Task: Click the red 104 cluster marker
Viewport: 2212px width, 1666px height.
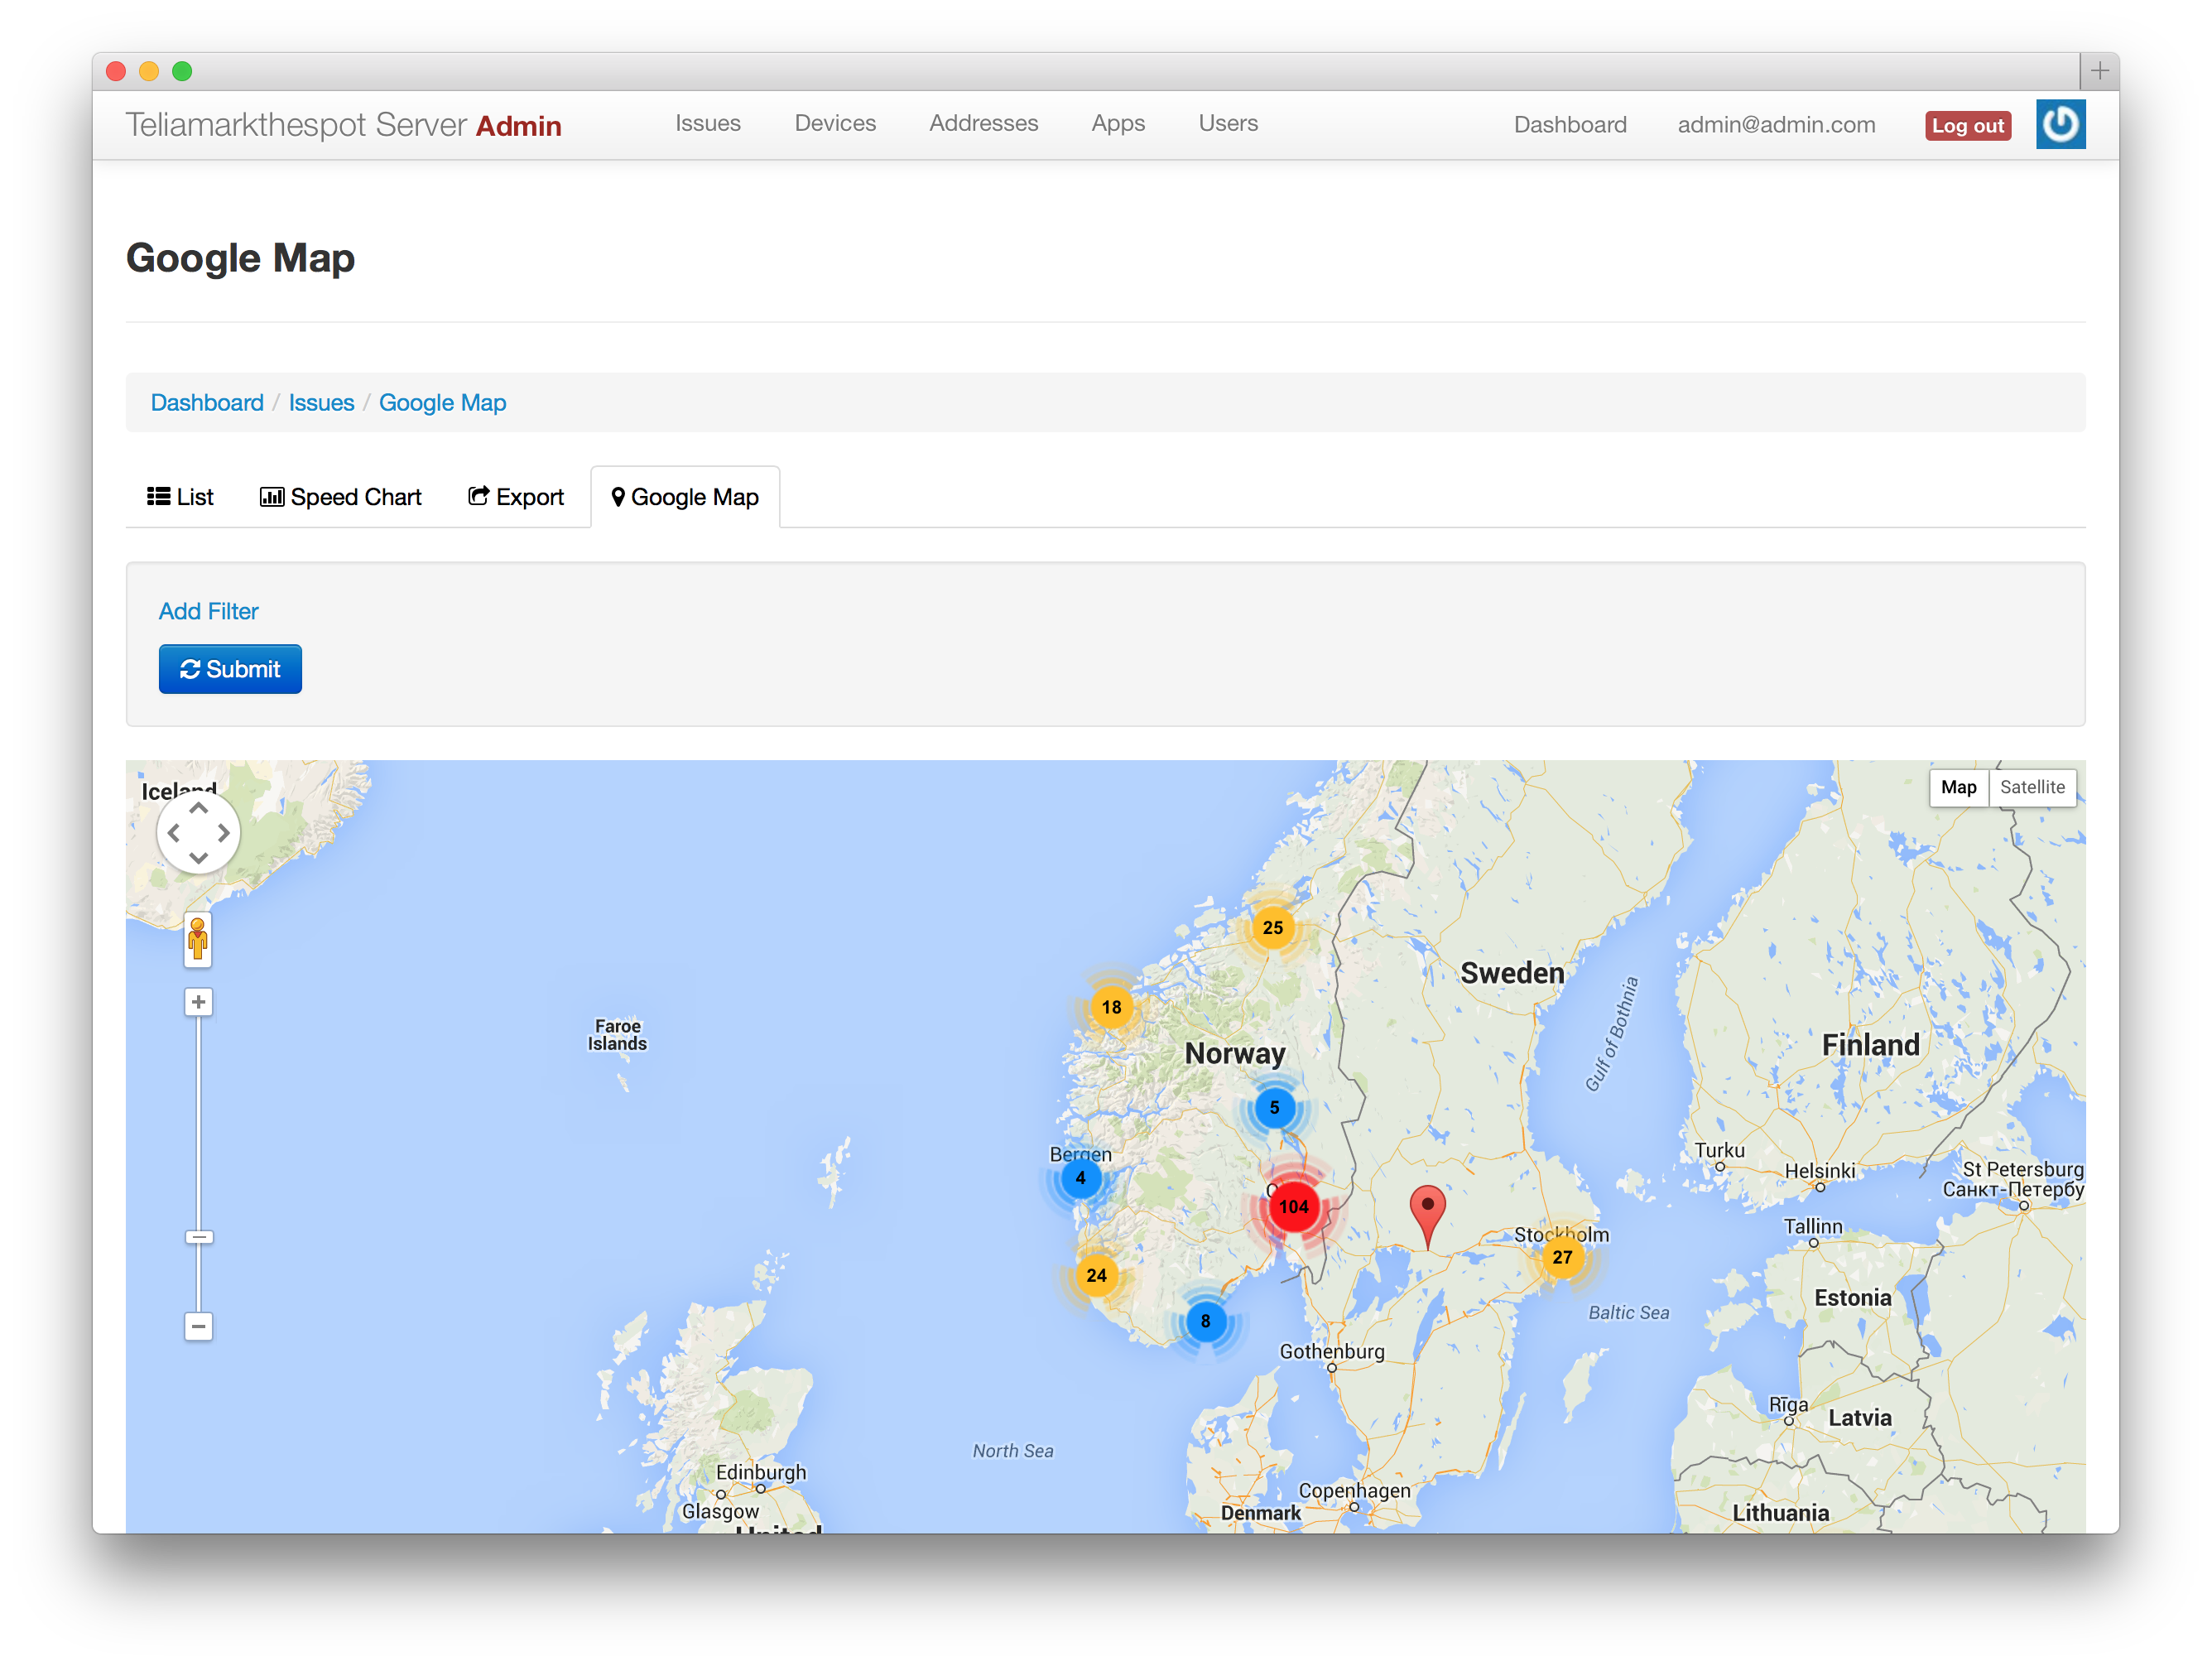Action: click(x=1293, y=1206)
